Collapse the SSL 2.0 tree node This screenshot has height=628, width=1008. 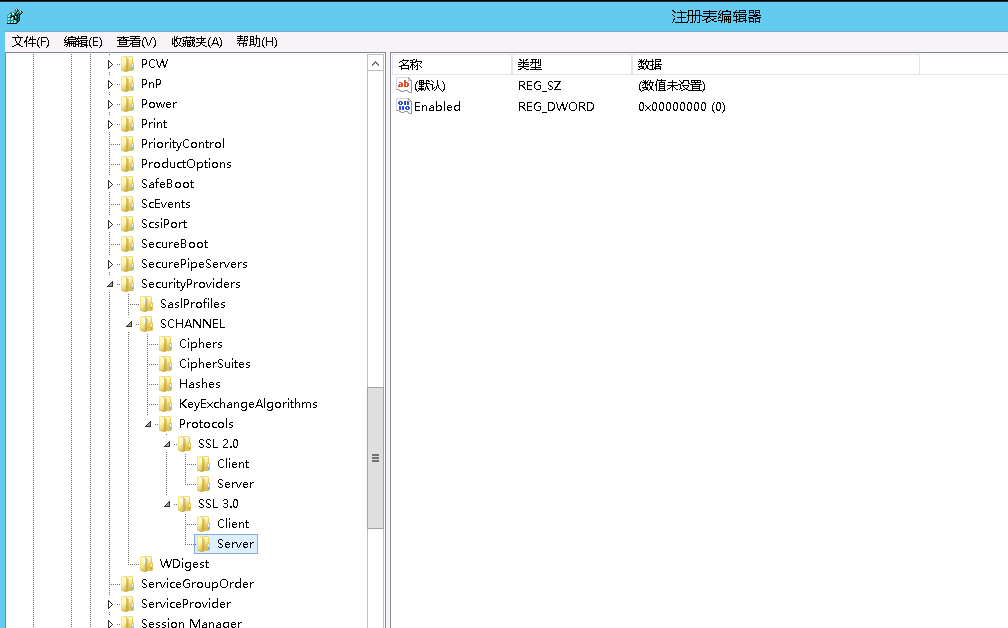coord(168,444)
